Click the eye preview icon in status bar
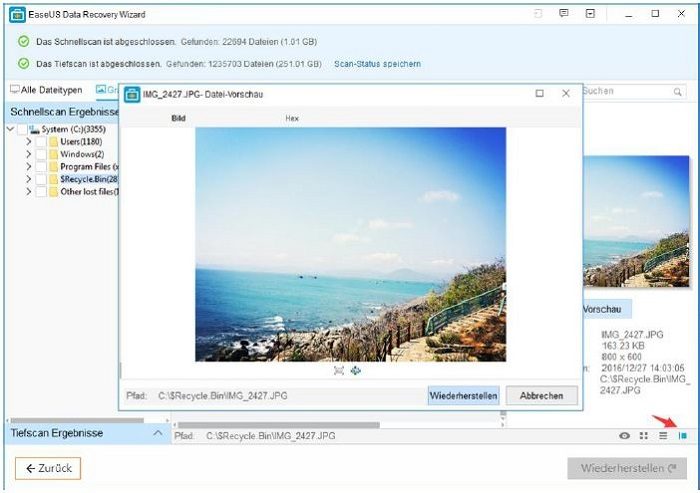Image resolution: width=700 pixels, height=493 pixels. point(625,436)
